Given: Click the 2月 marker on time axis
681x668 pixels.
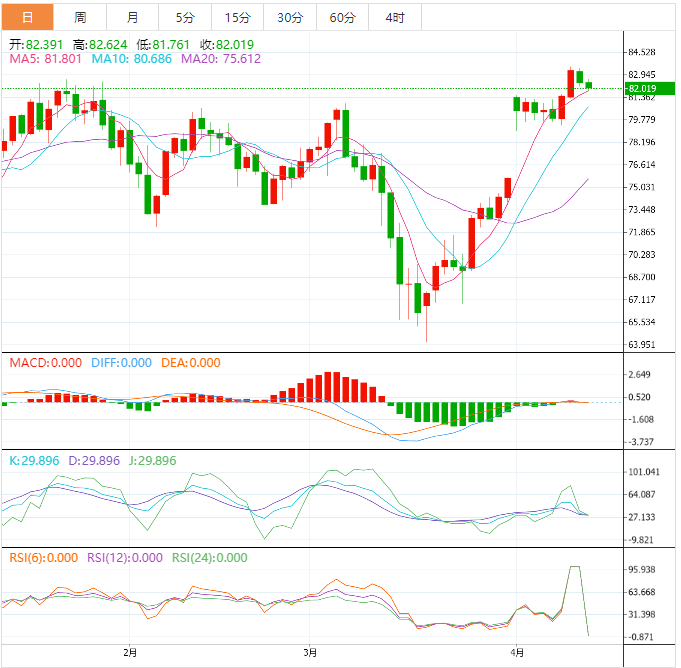Looking at the screenshot, I should 130,653.
